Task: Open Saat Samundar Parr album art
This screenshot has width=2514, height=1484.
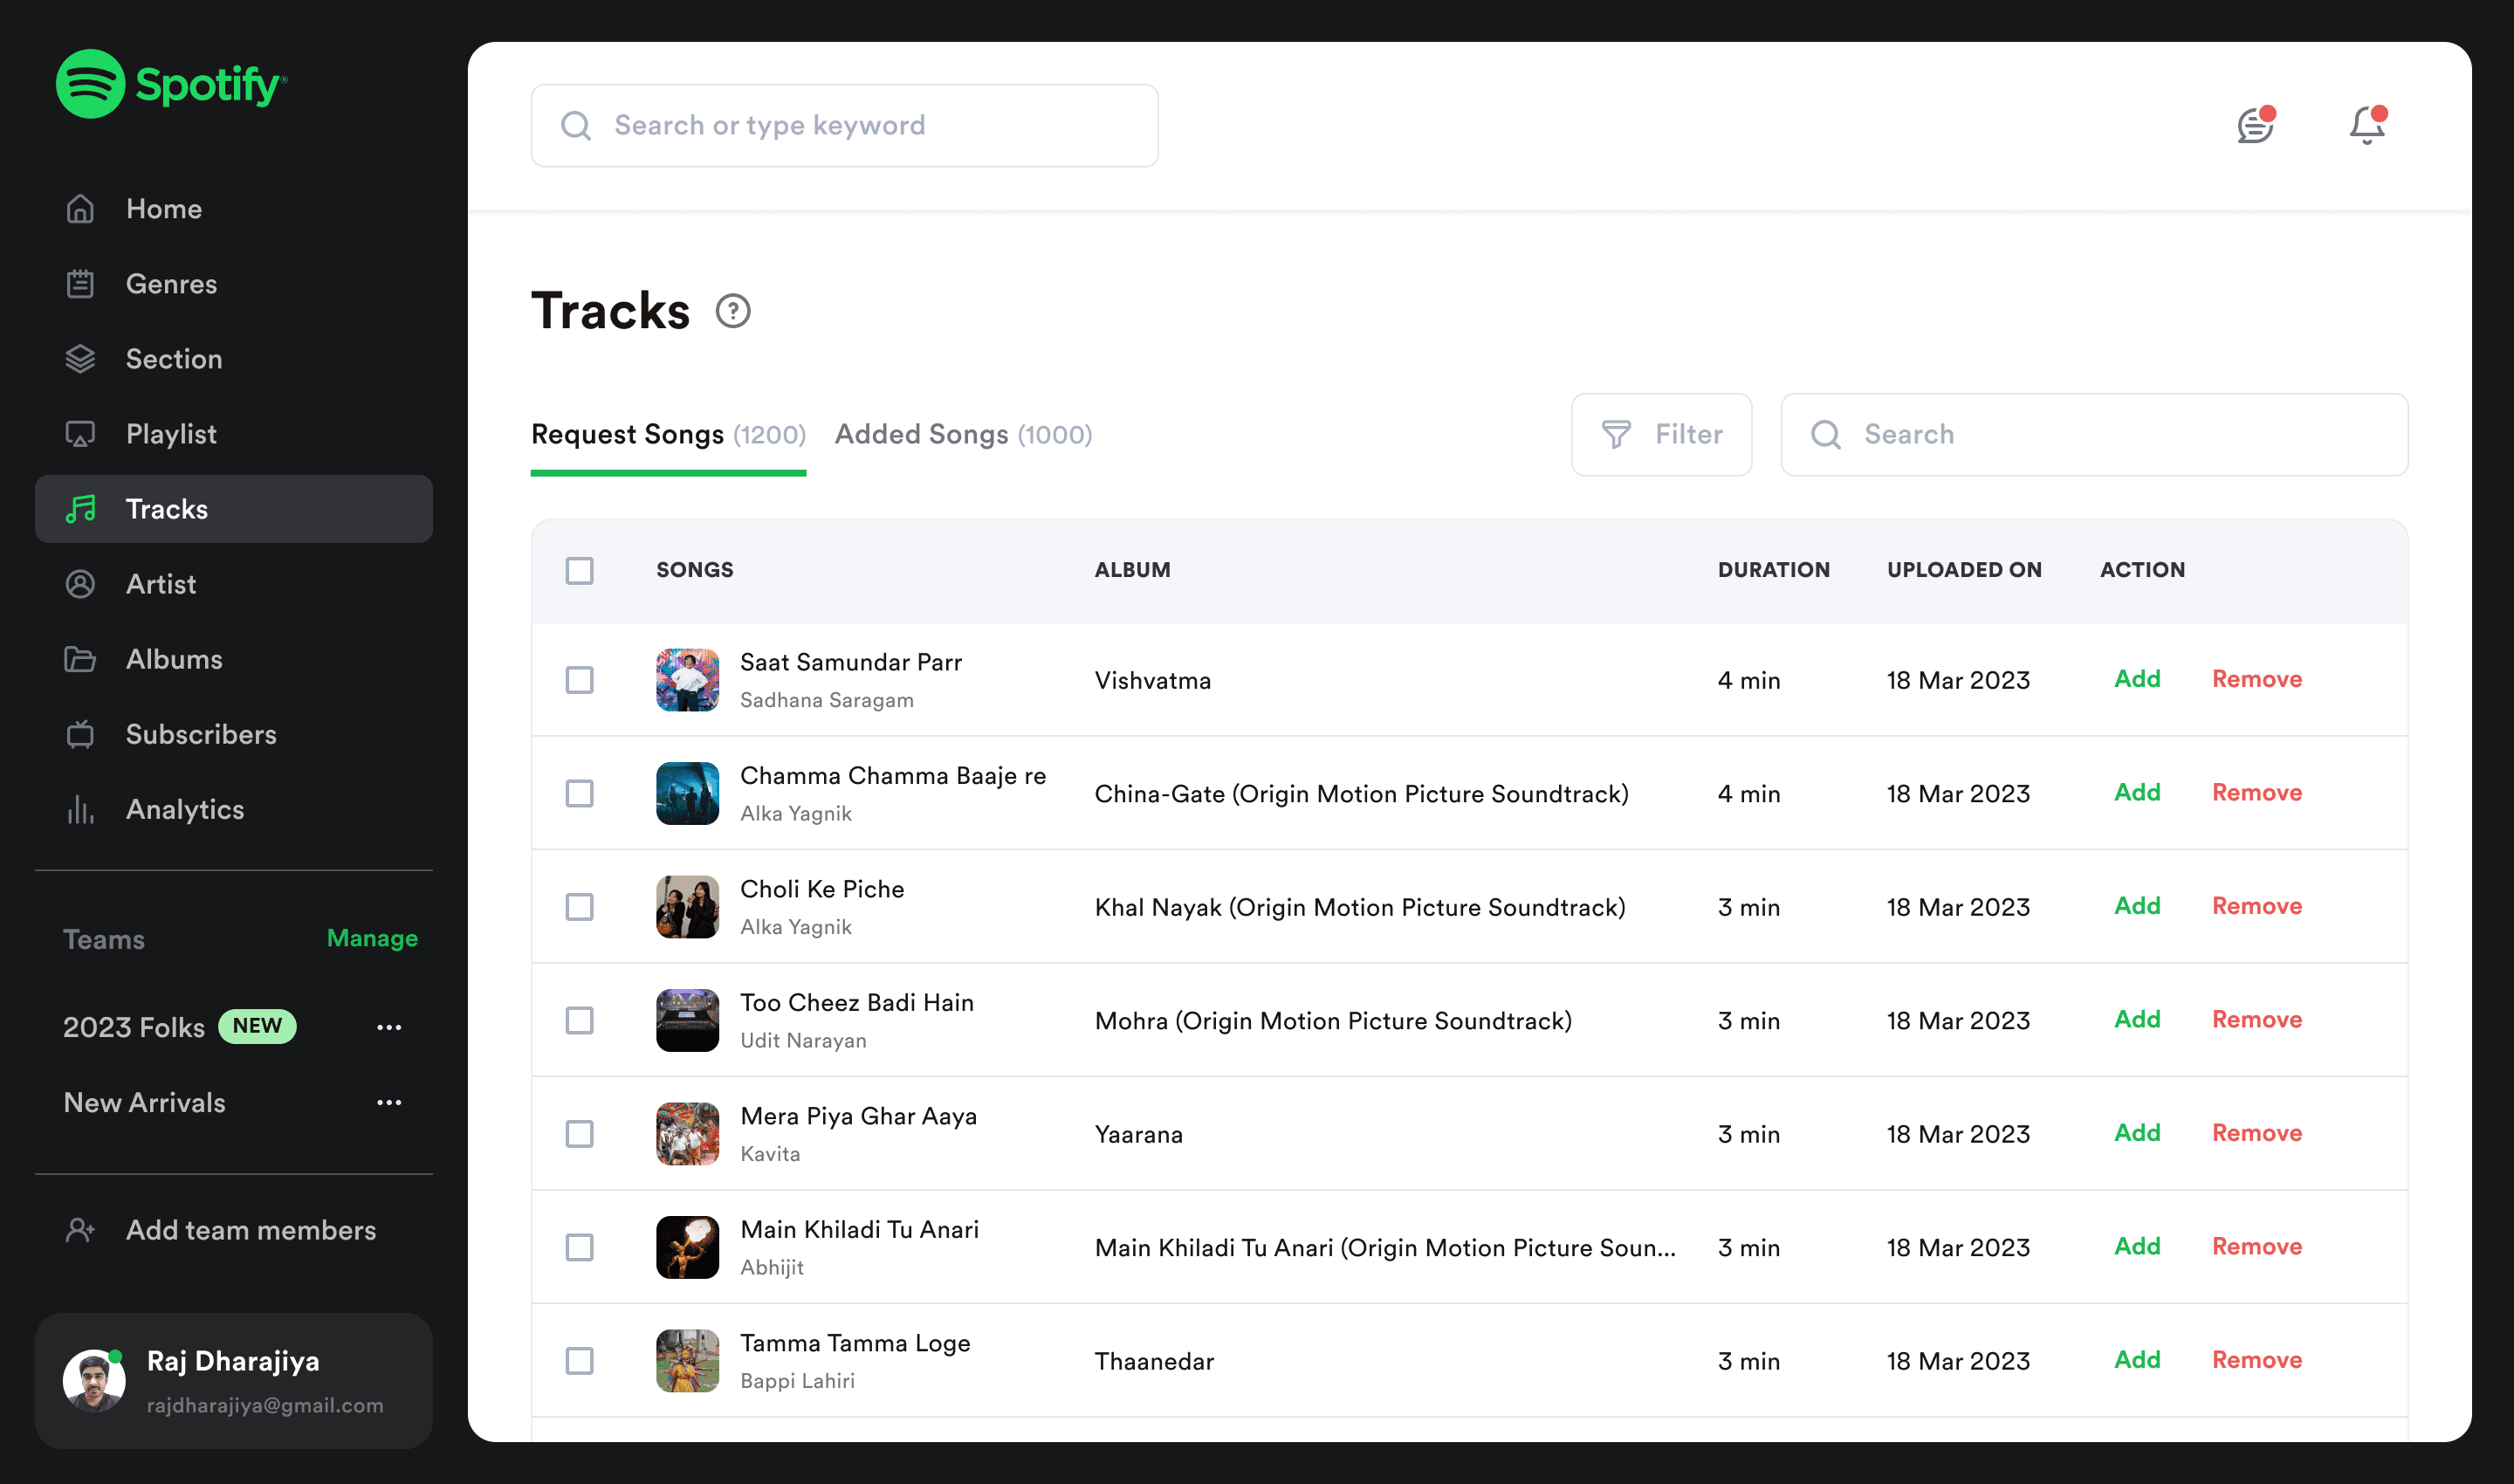Action: 687,680
